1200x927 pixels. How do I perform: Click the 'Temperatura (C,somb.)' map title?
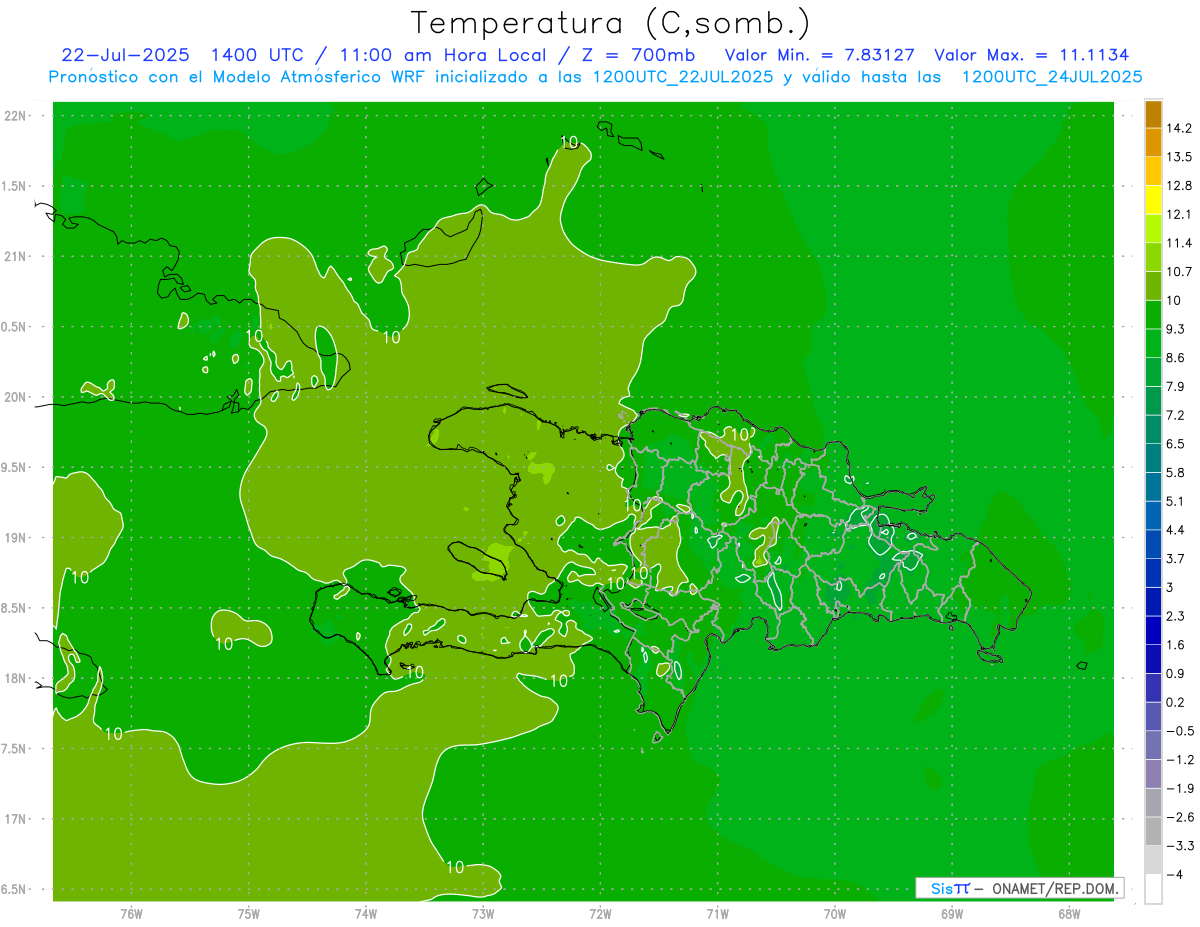click(611, 22)
